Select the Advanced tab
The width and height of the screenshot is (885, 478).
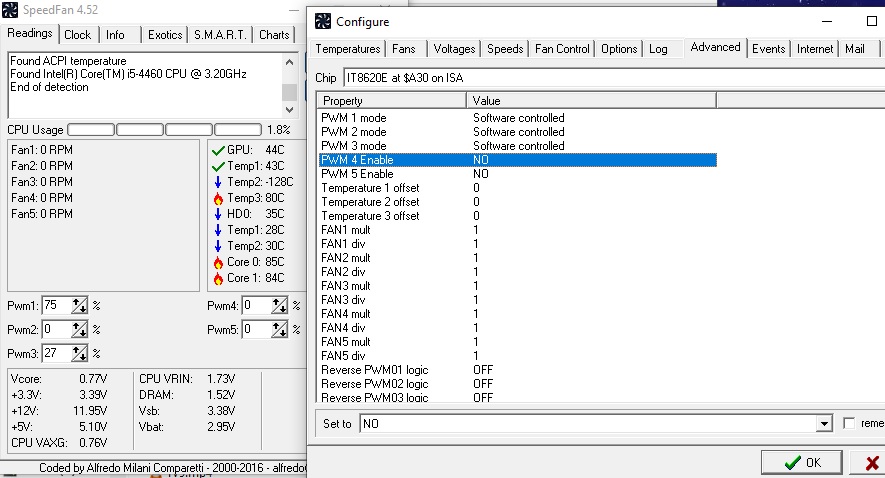tap(715, 47)
